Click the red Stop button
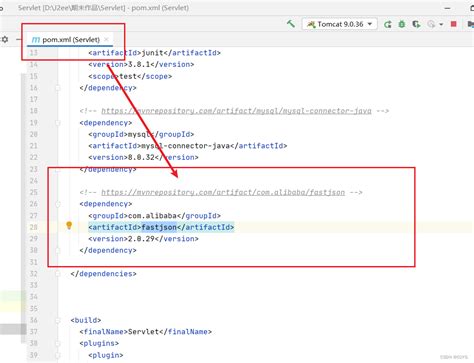Viewport: 474px width, 363px height. click(453, 24)
